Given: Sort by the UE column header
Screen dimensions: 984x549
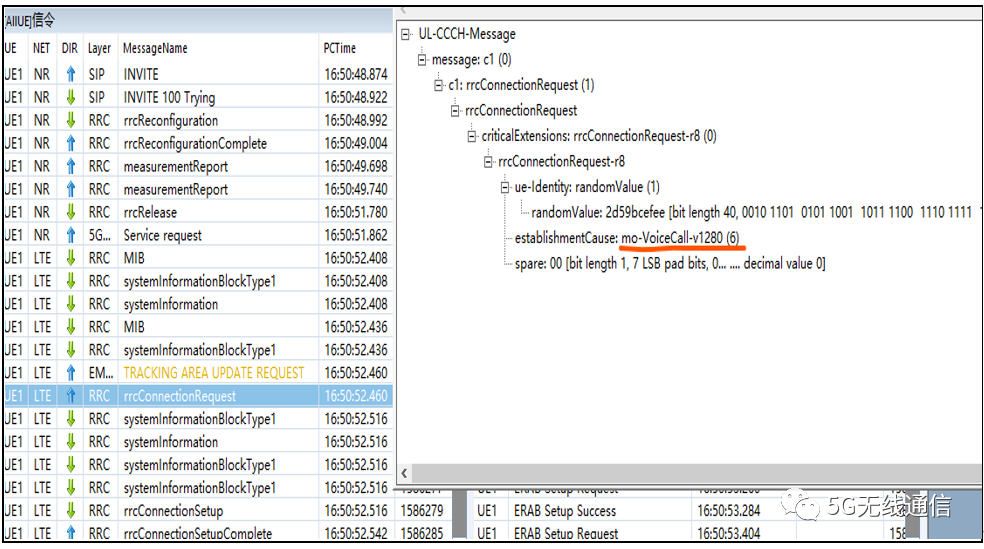Looking at the screenshot, I should [x=11, y=48].
